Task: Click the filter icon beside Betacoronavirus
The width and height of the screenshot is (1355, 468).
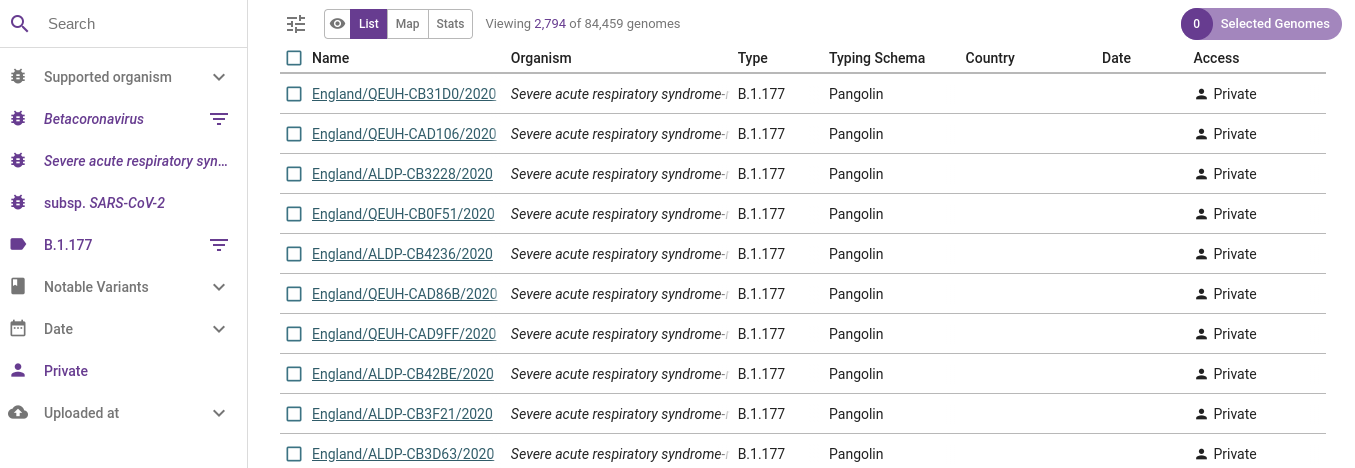Action: [219, 119]
